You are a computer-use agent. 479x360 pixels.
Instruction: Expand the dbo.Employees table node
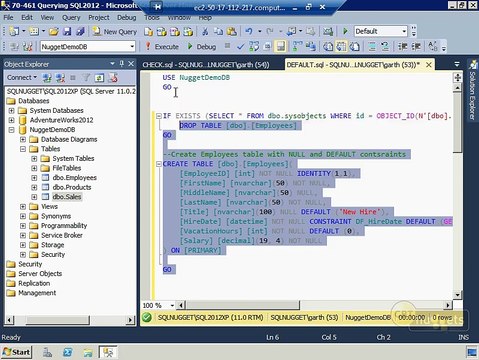34,178
